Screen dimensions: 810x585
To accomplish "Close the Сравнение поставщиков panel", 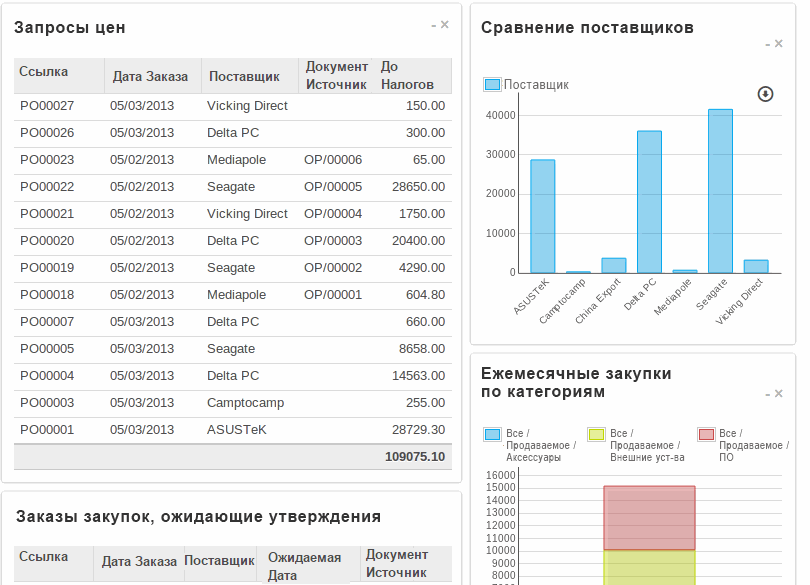I will coord(778,44).
